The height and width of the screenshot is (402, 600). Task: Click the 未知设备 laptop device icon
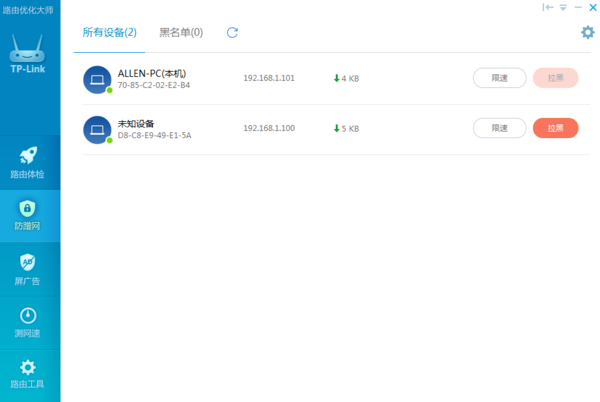click(x=97, y=130)
